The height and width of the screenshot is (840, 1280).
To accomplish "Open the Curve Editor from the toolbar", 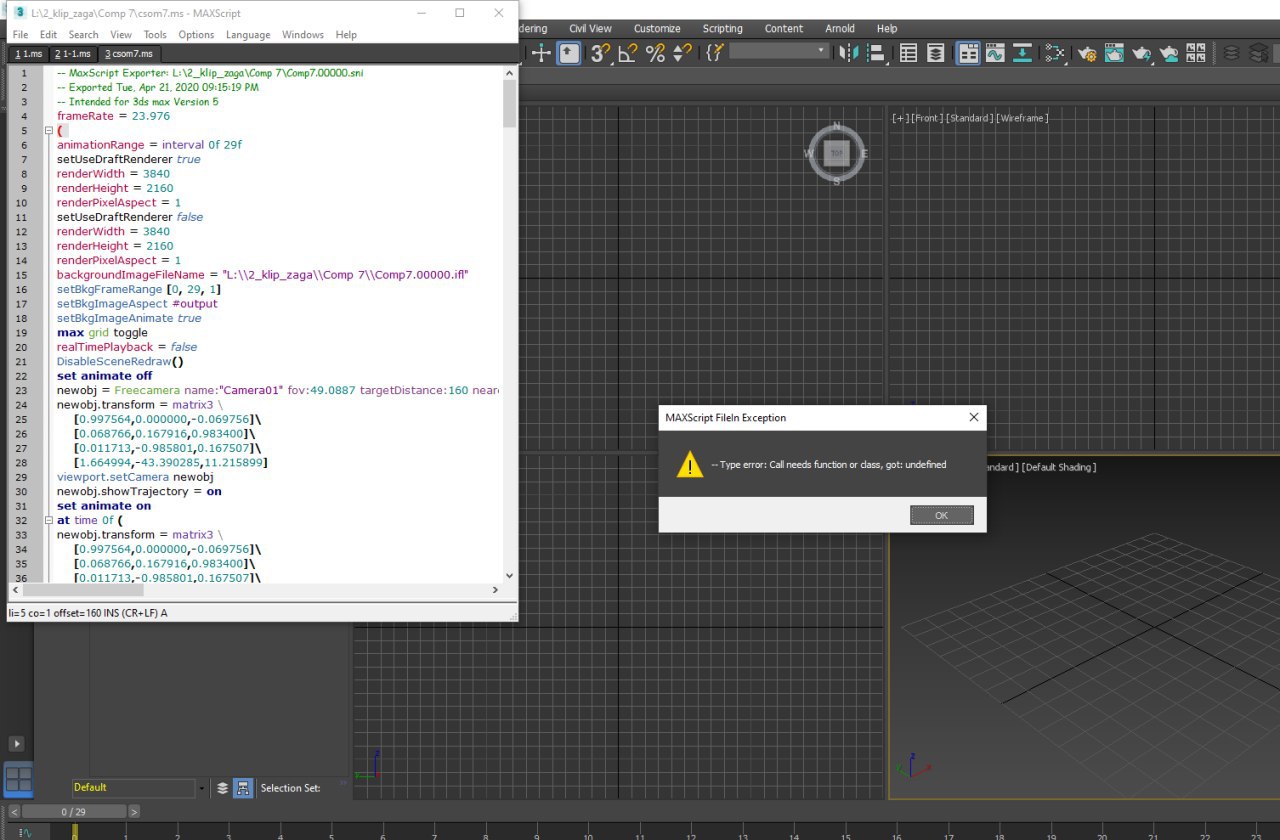I will click(x=995, y=53).
